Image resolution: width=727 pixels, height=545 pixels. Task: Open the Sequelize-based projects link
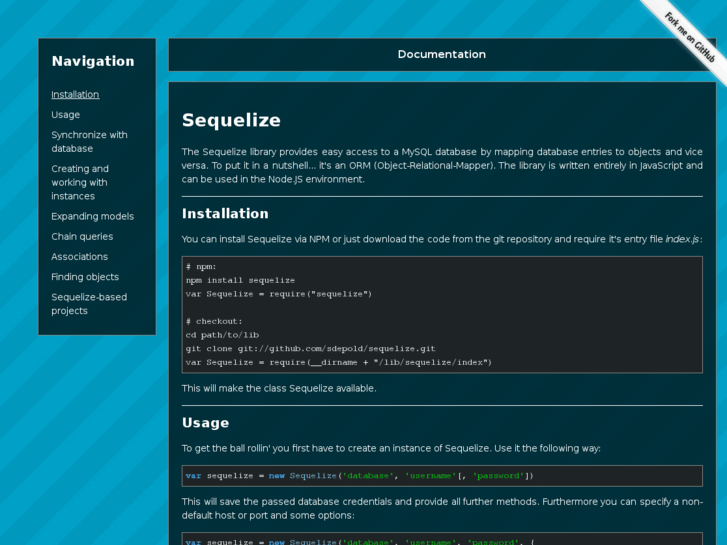tap(89, 304)
